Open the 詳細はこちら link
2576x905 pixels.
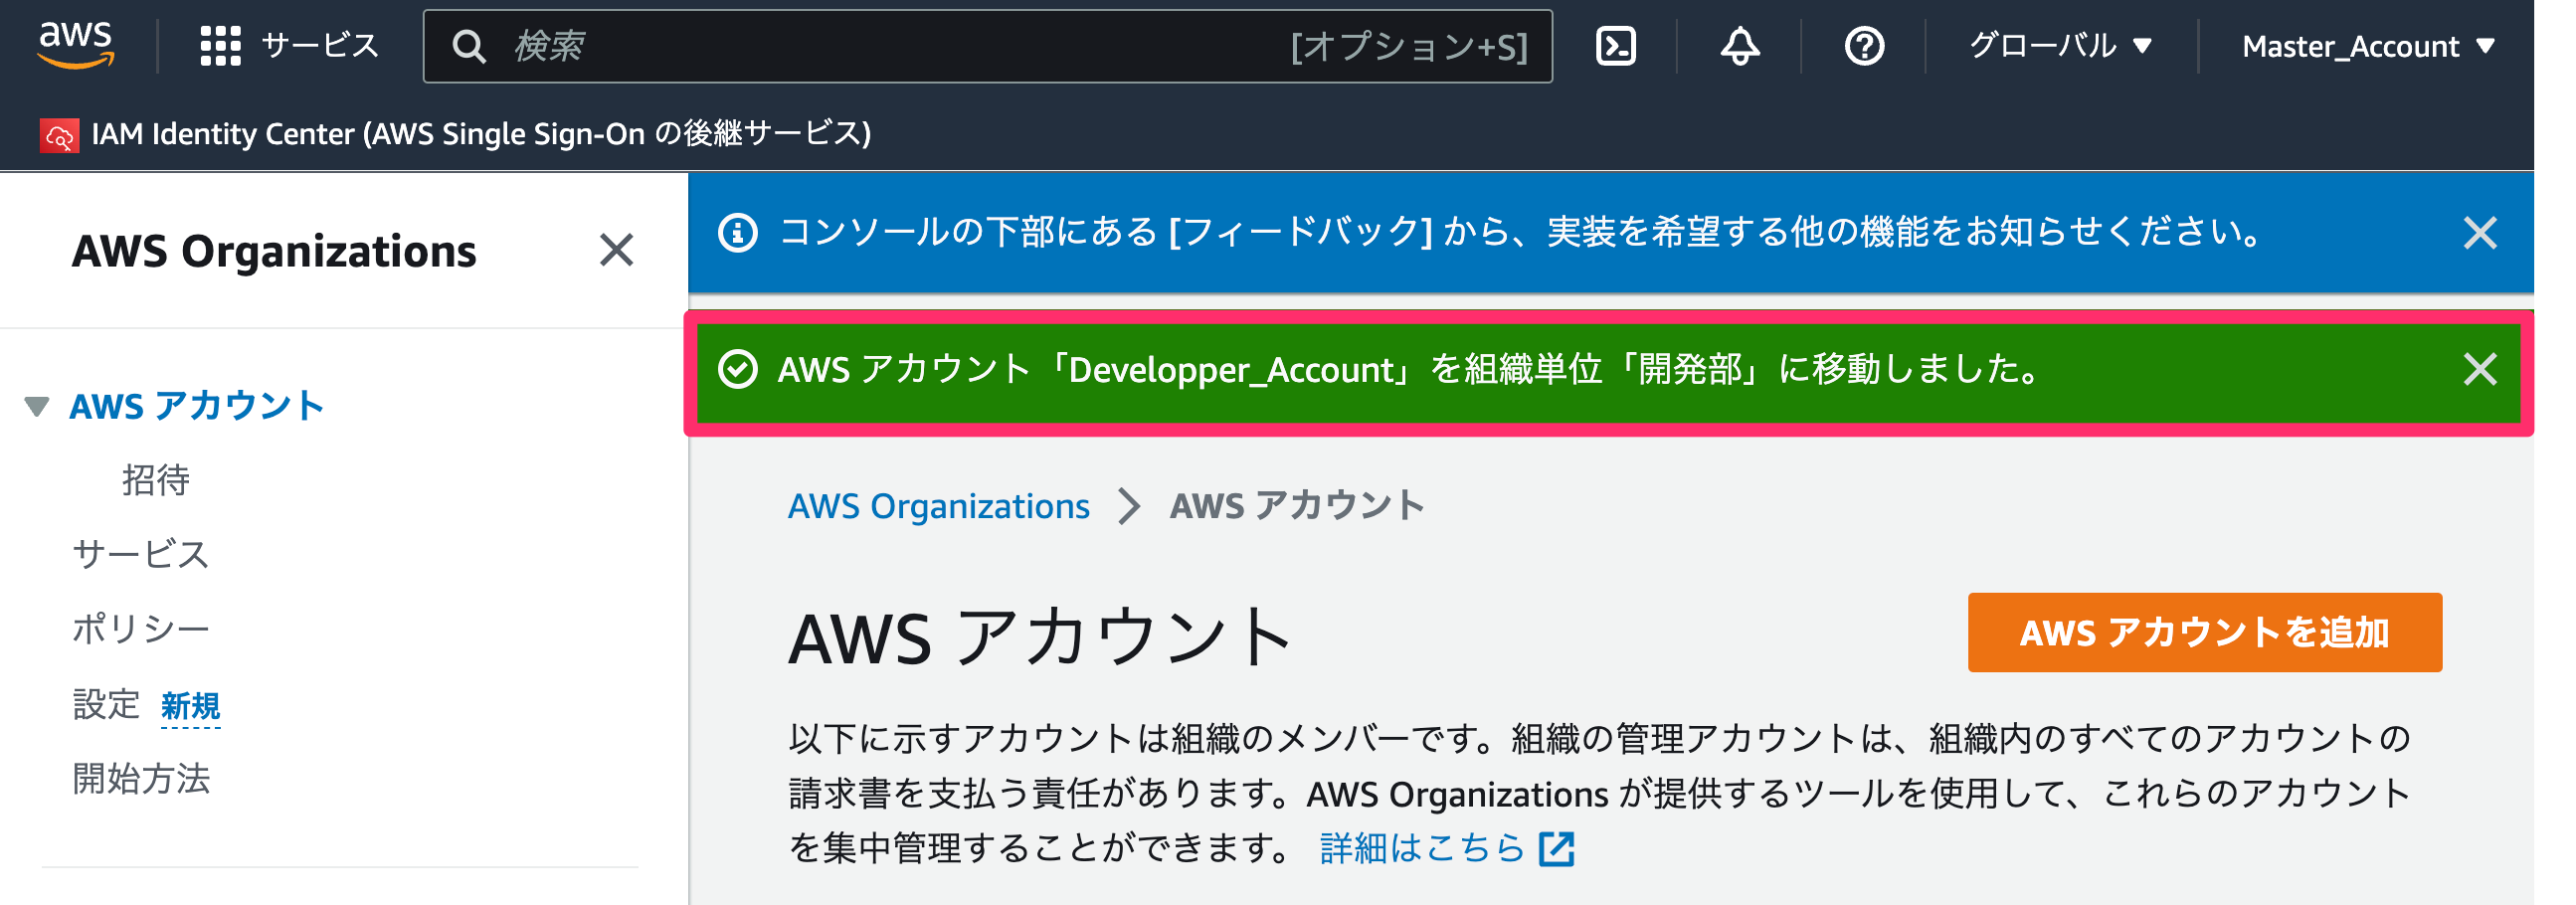coord(1422,848)
